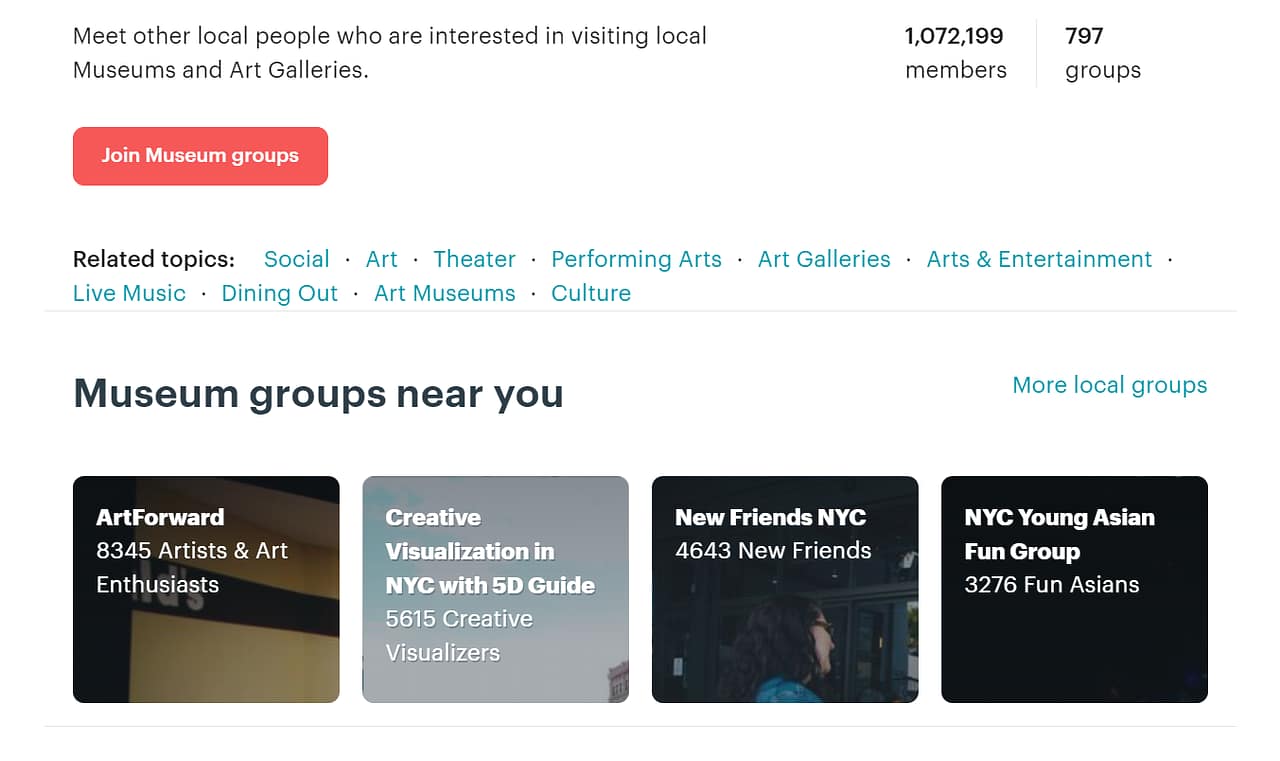Open the ArtForward group card

205,589
